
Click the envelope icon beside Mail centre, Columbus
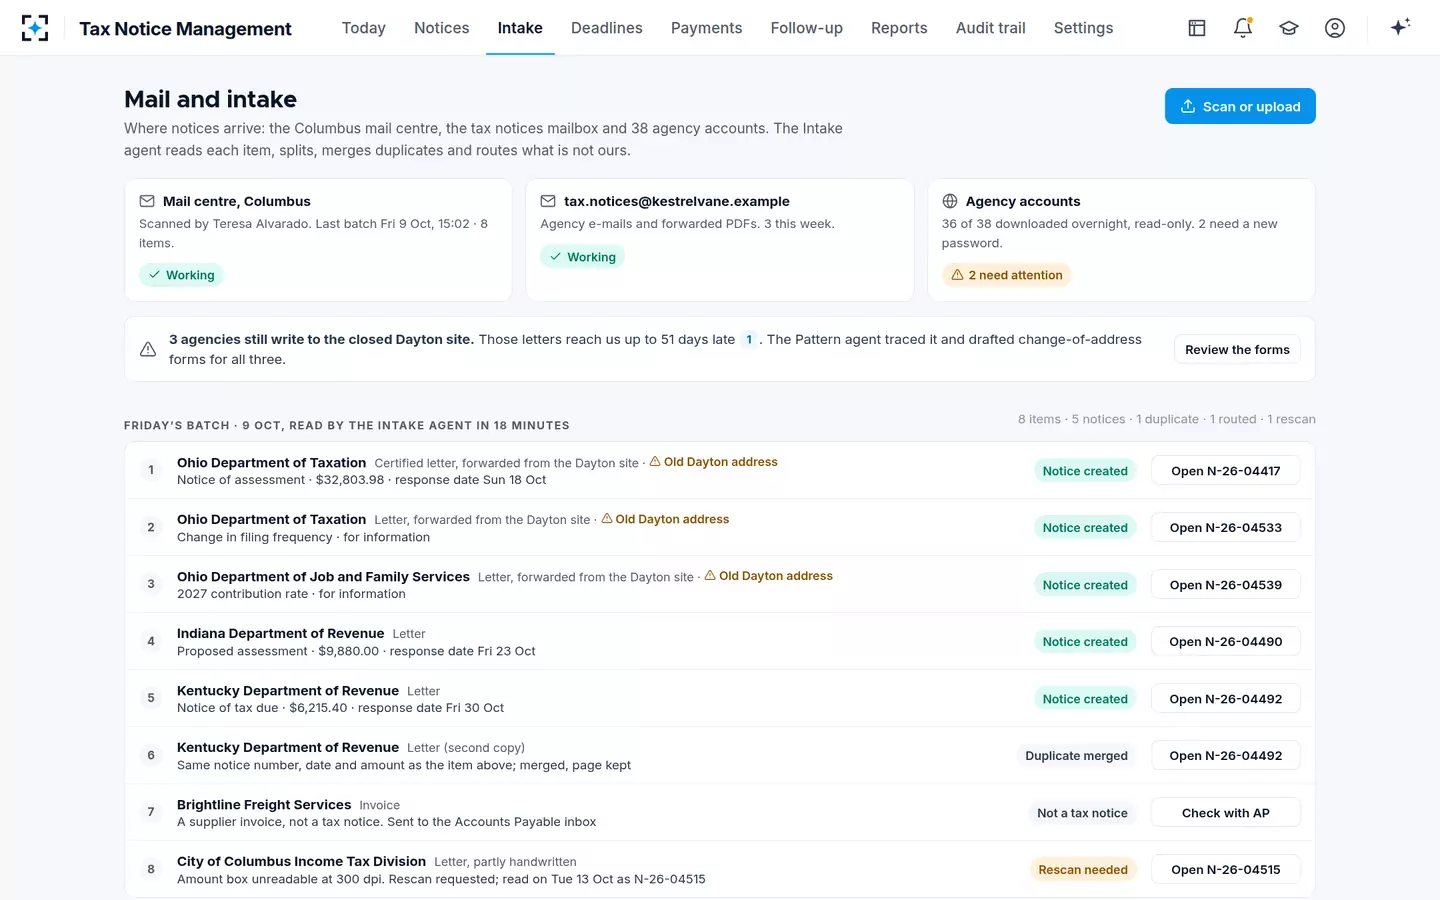coord(147,201)
